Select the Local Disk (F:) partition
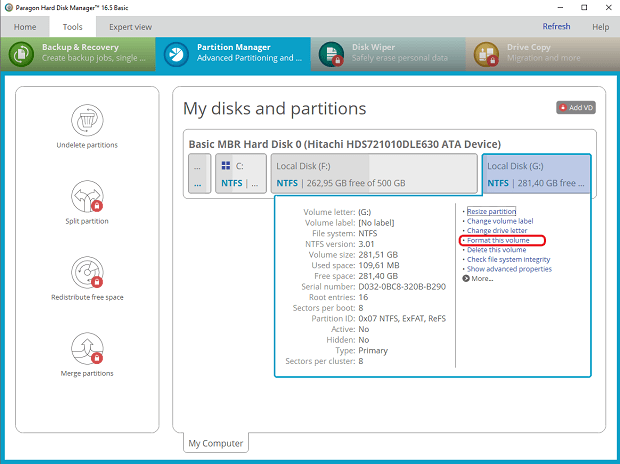Screen dimensions: 620x464 pos(374,174)
